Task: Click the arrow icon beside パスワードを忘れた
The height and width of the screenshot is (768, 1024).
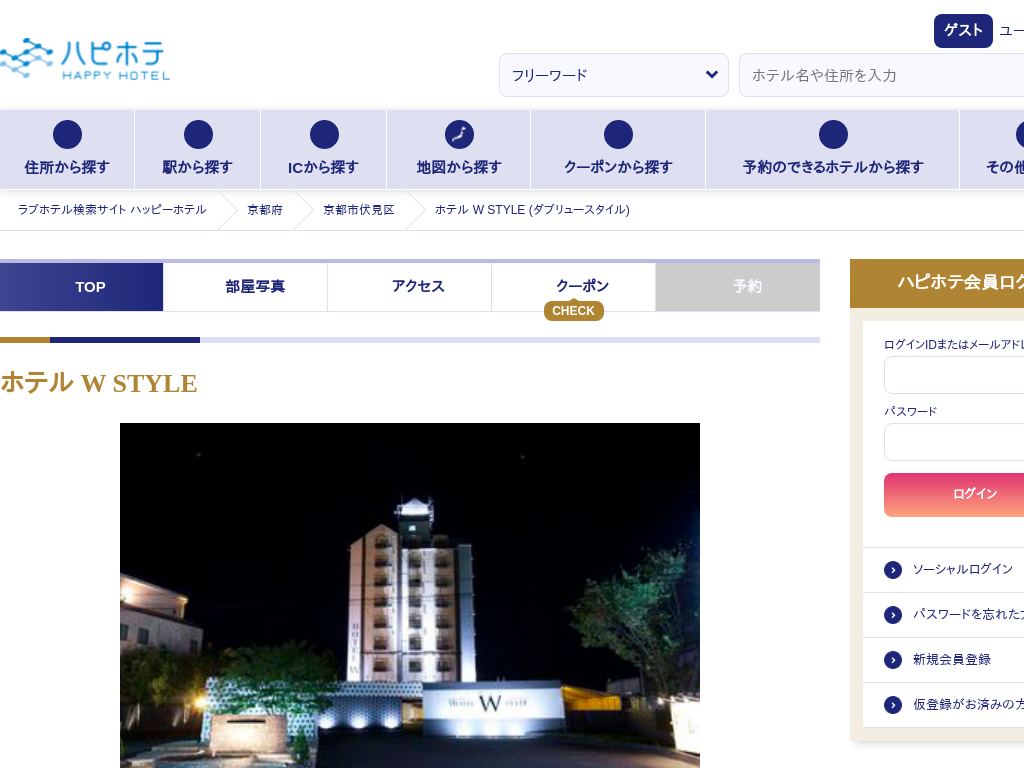Action: [x=893, y=615]
